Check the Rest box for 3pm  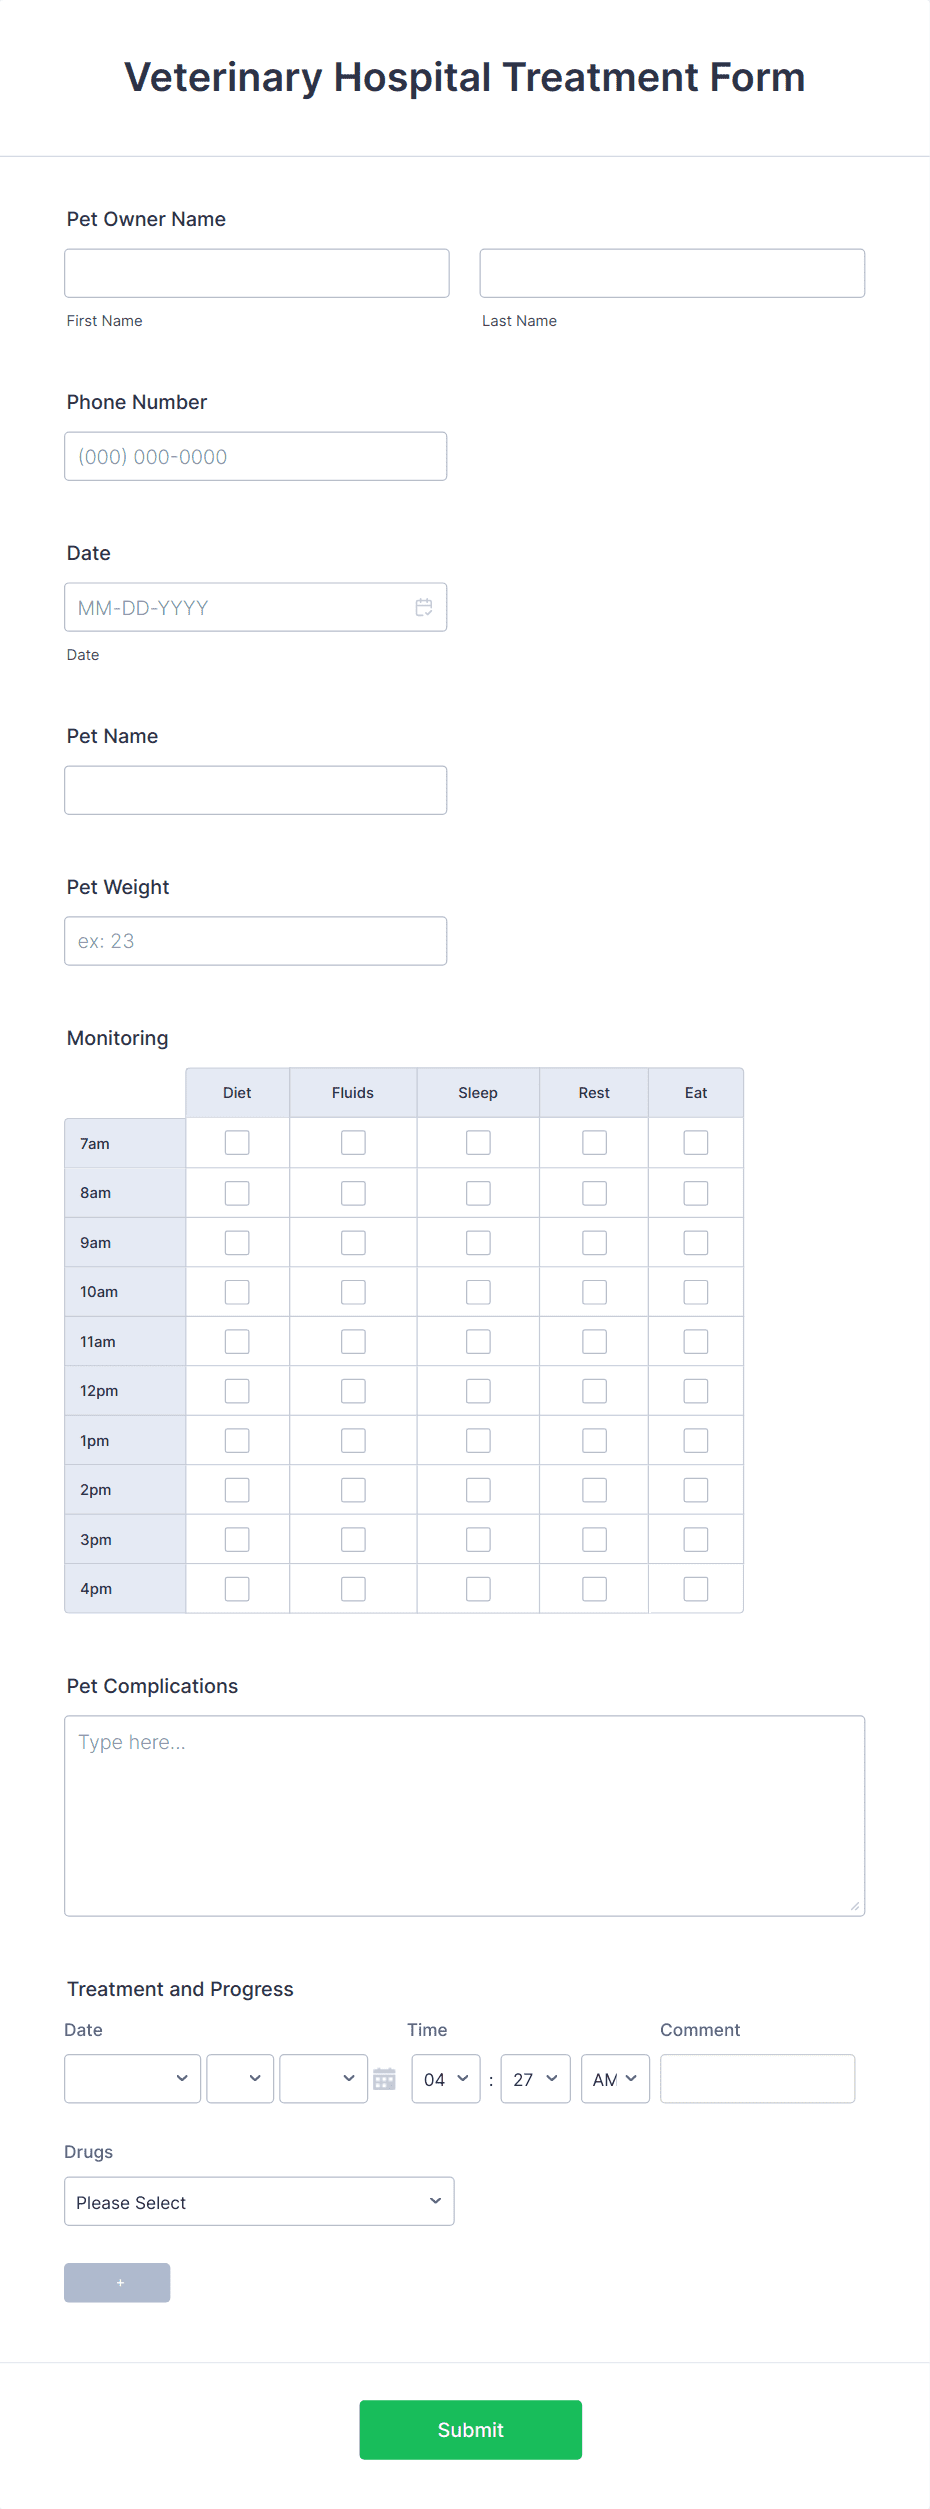click(593, 1538)
